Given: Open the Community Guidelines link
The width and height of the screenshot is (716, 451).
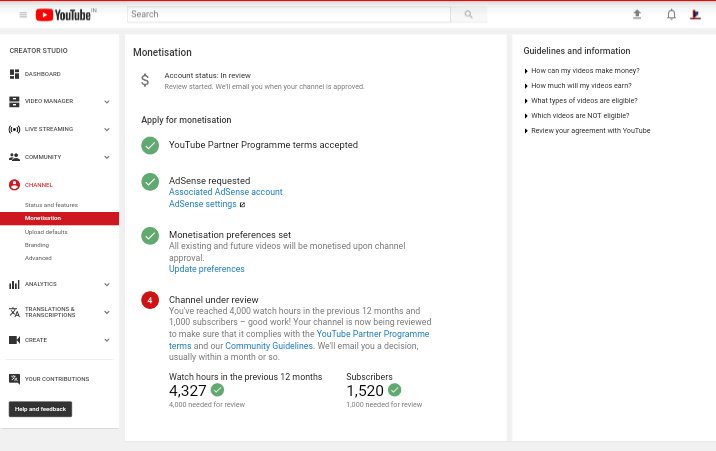Looking at the screenshot, I should [269, 346].
